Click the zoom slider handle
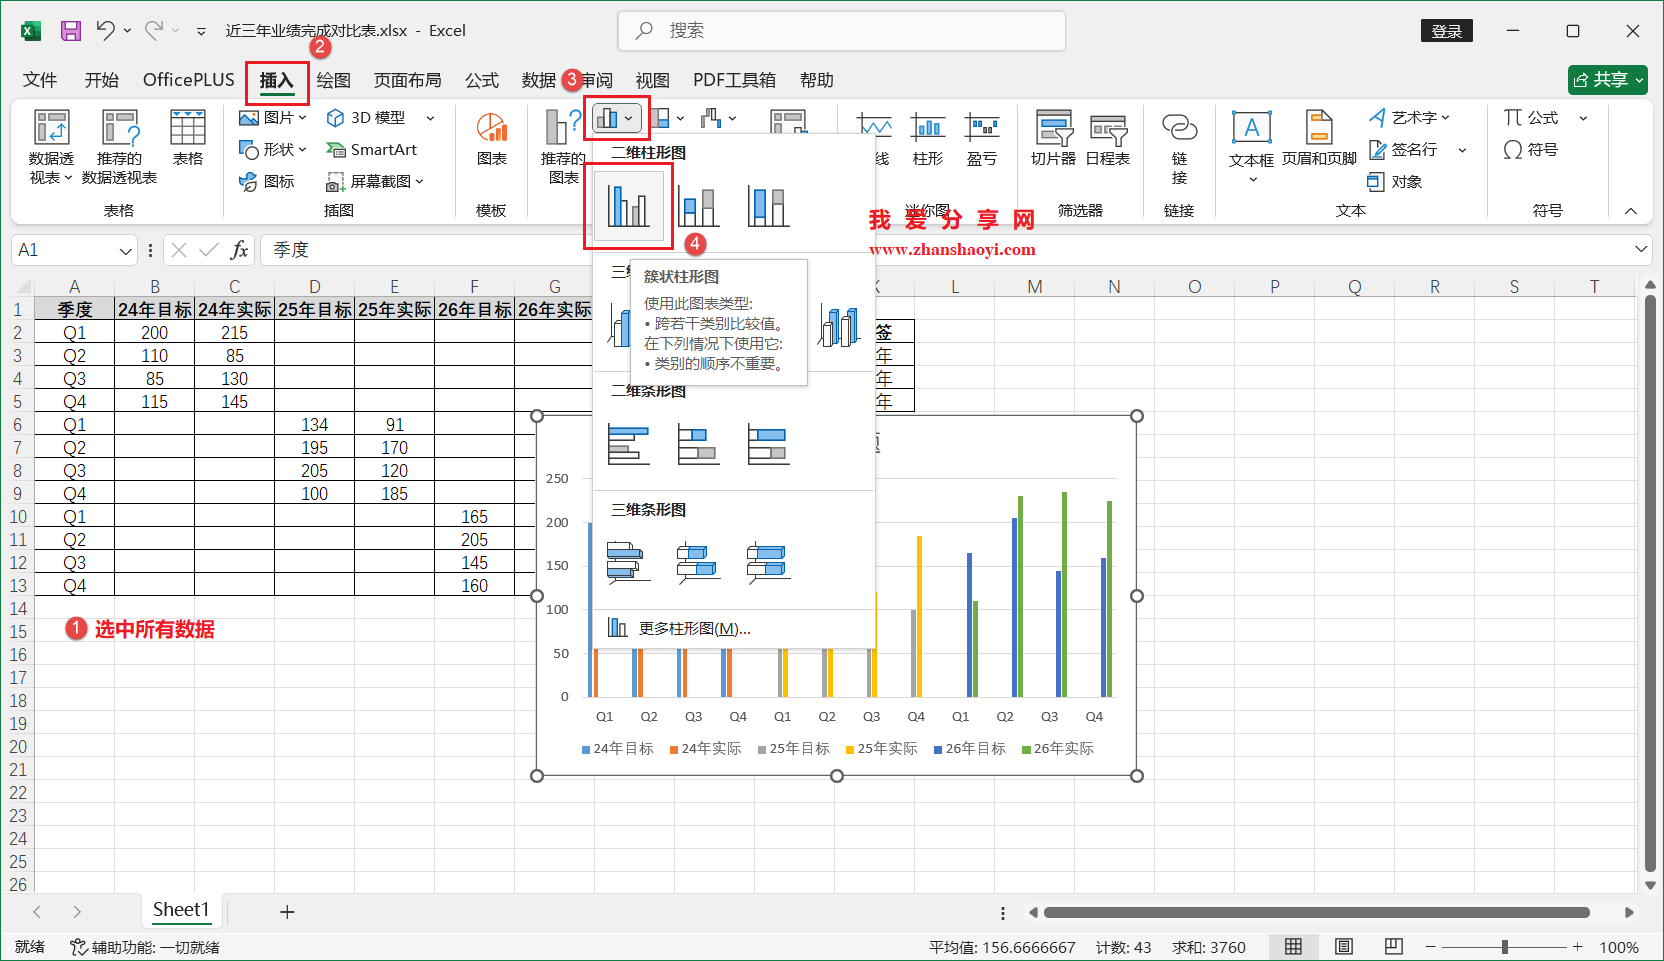The width and height of the screenshot is (1664, 961). click(x=1504, y=947)
